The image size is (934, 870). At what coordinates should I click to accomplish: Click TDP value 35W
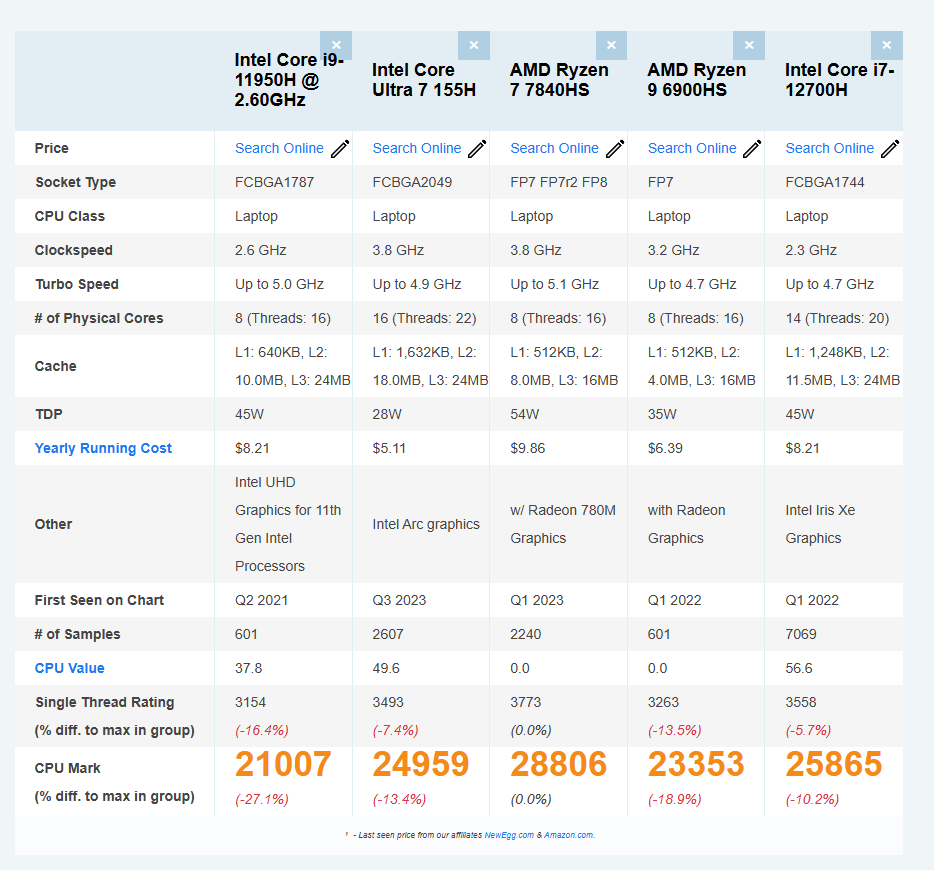pyautogui.click(x=662, y=414)
